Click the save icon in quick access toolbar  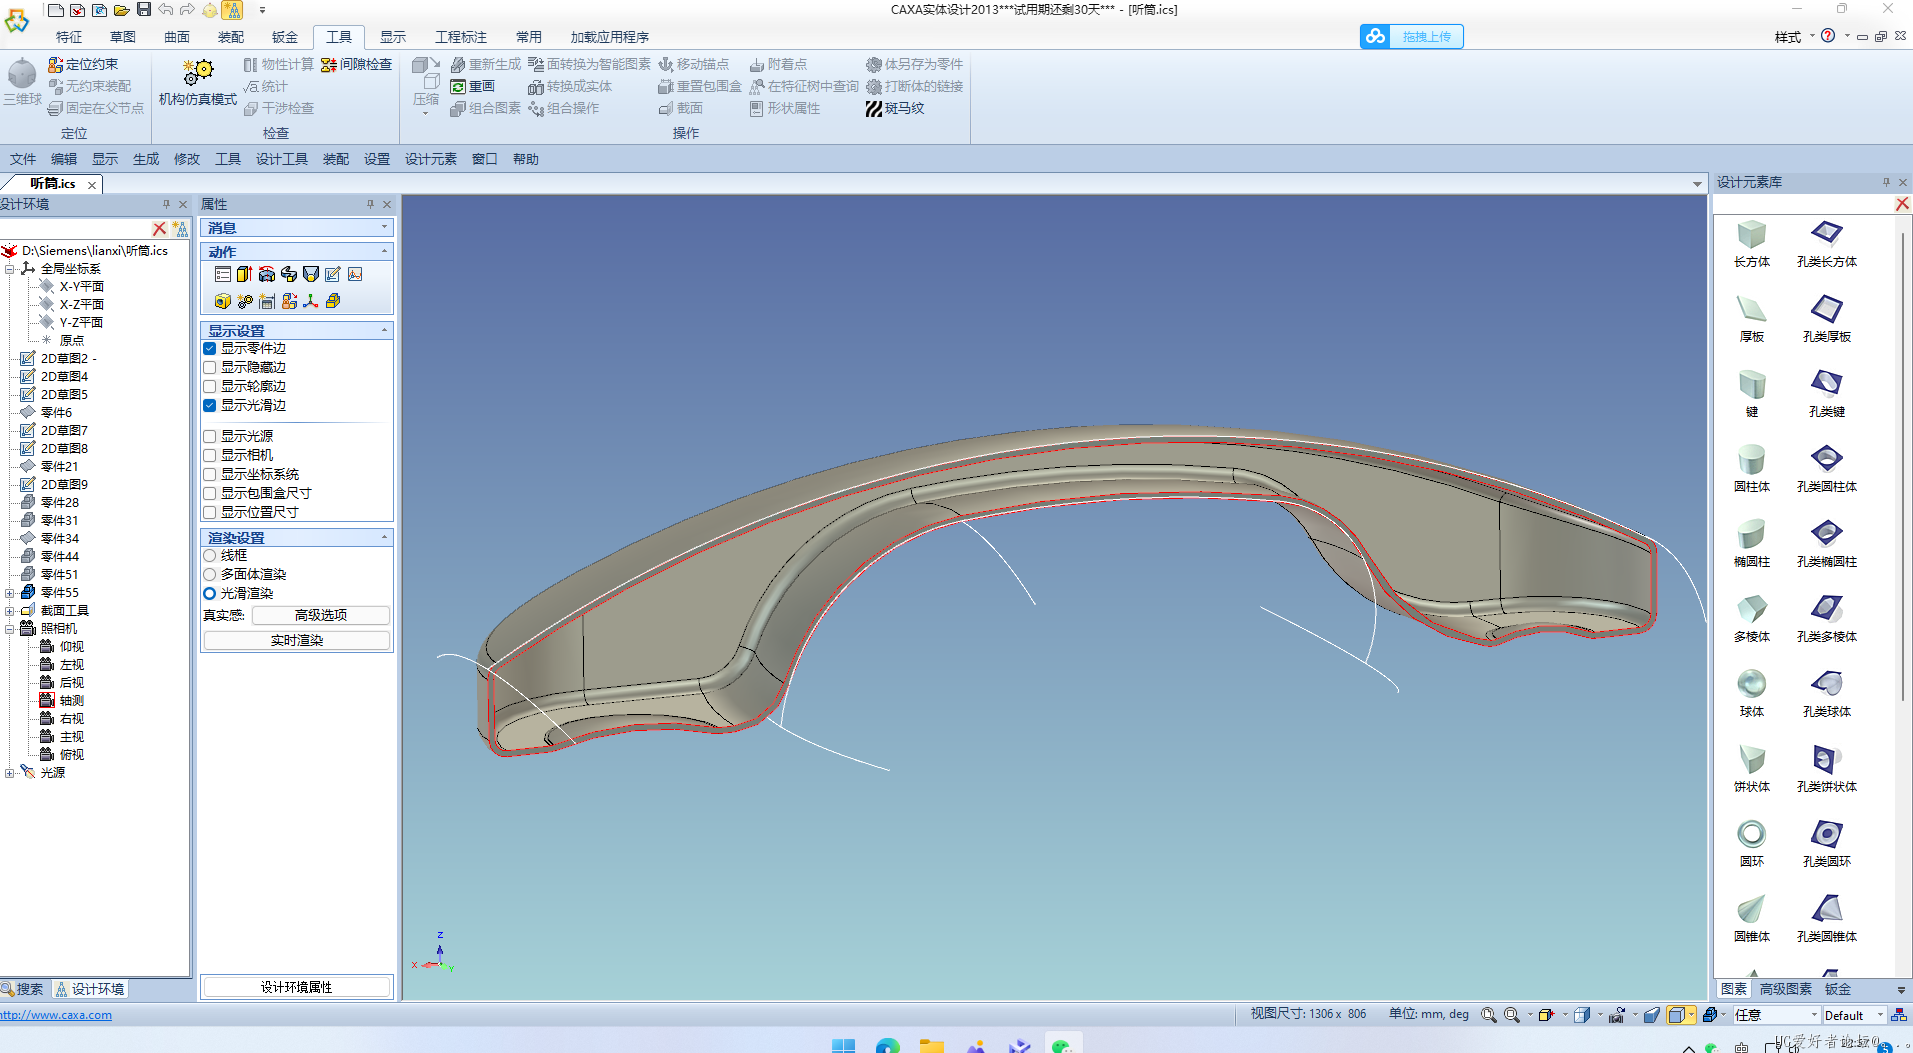[144, 10]
